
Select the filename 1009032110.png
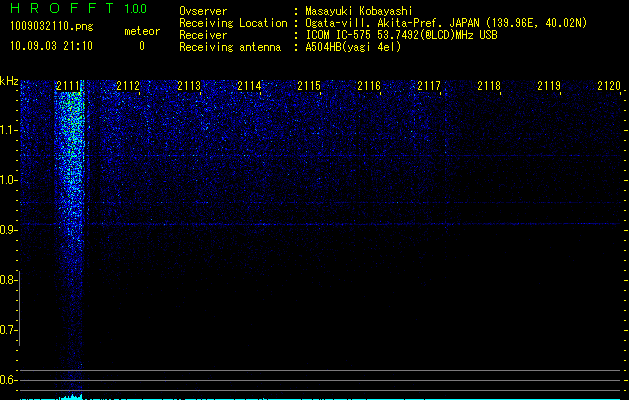[x=52, y=27]
